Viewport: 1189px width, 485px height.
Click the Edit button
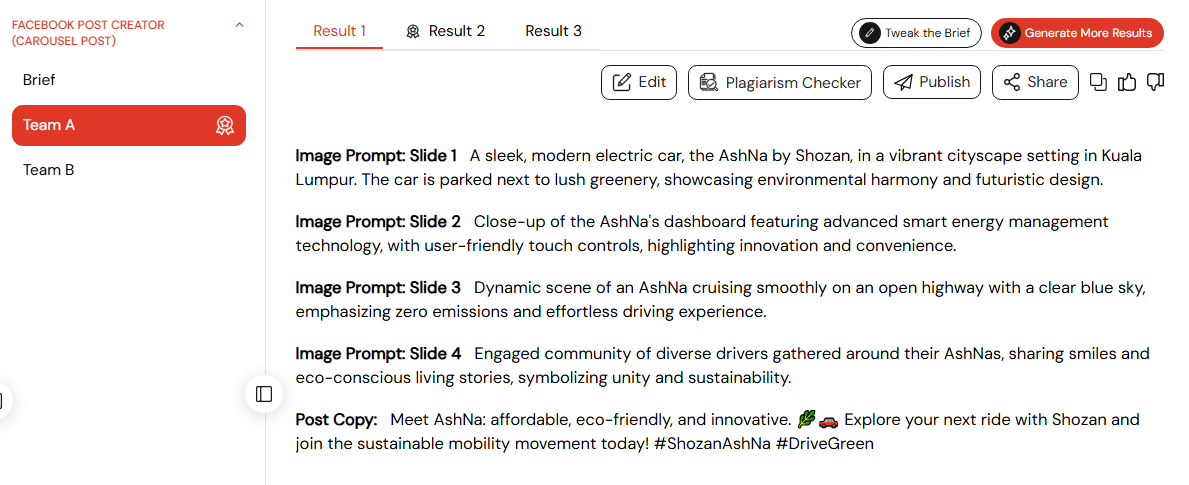(x=639, y=82)
